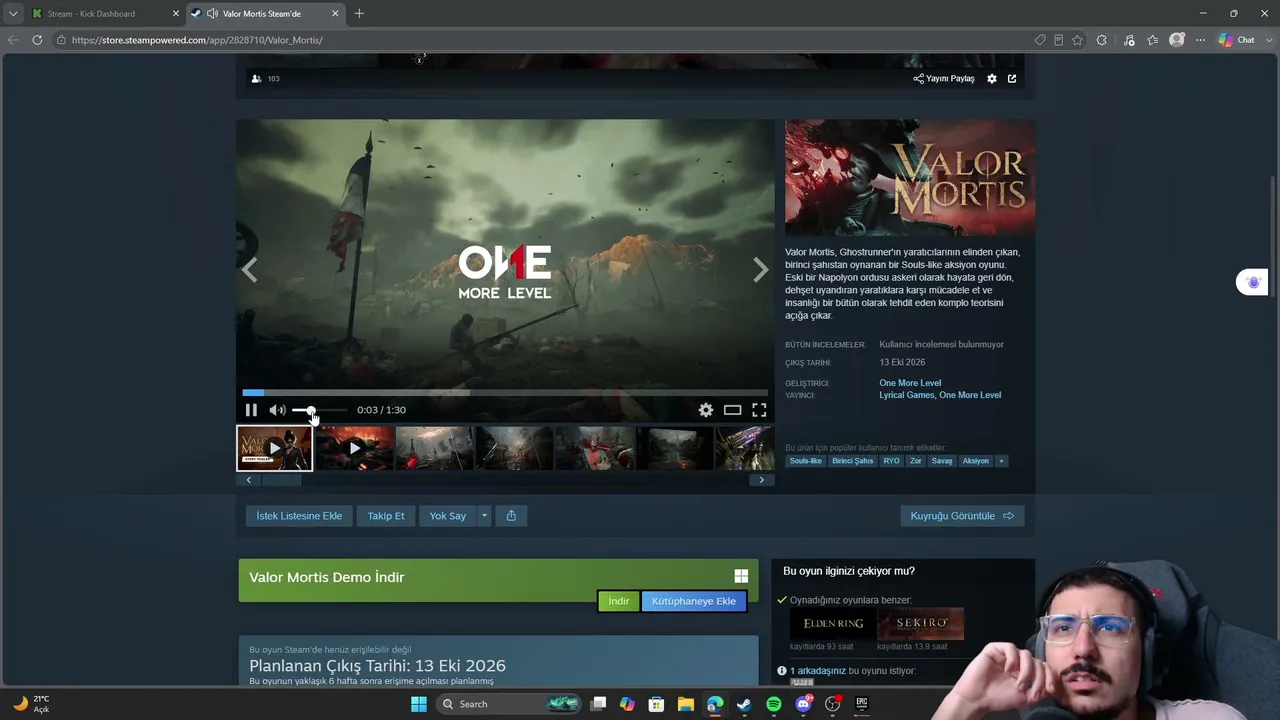
Task: Click the taskbar Search box
Action: [510, 704]
